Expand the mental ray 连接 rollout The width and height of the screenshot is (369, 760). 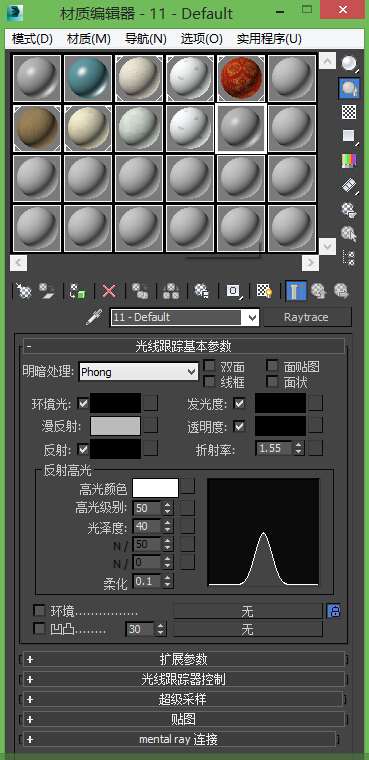point(179,740)
